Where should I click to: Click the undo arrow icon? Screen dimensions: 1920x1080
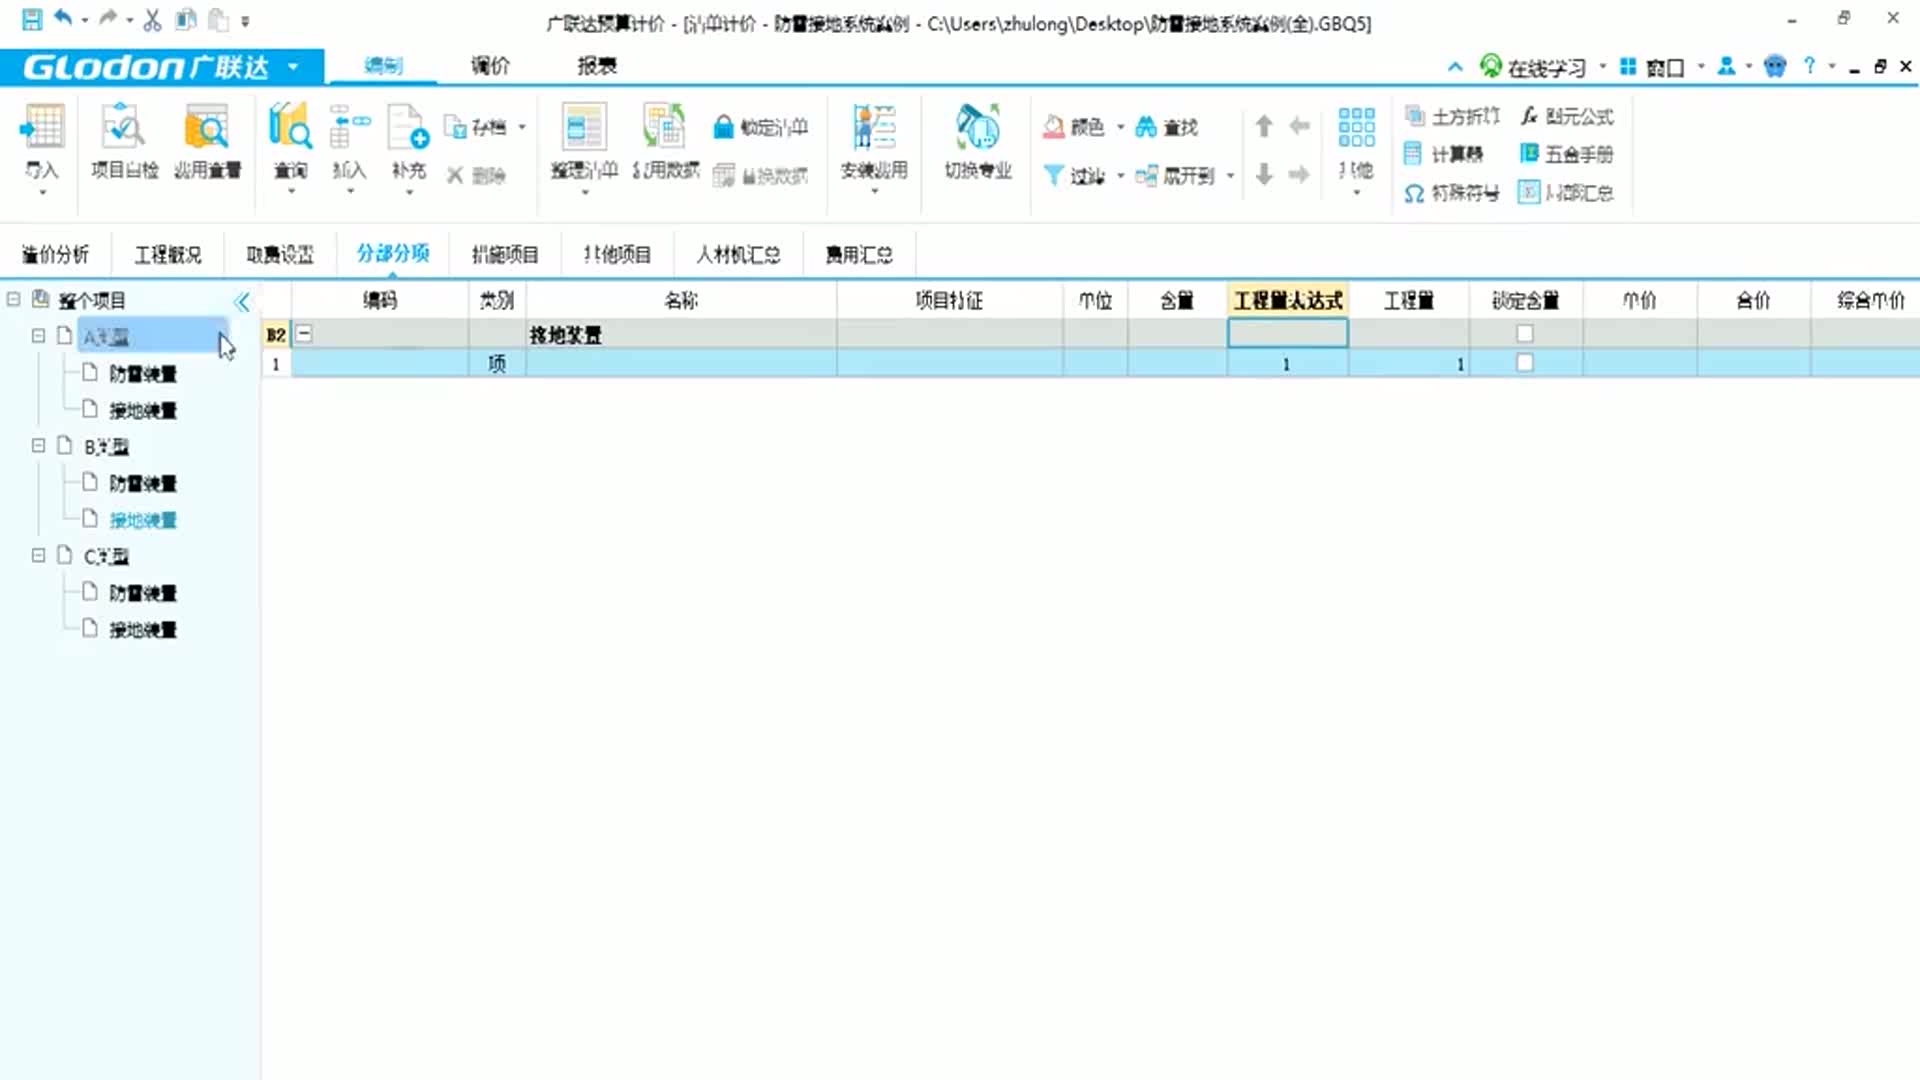pos(63,18)
